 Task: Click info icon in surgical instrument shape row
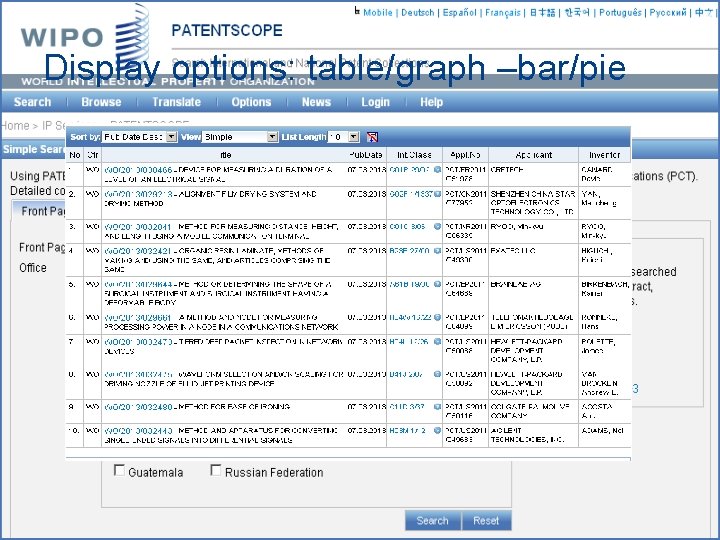(x=437, y=284)
